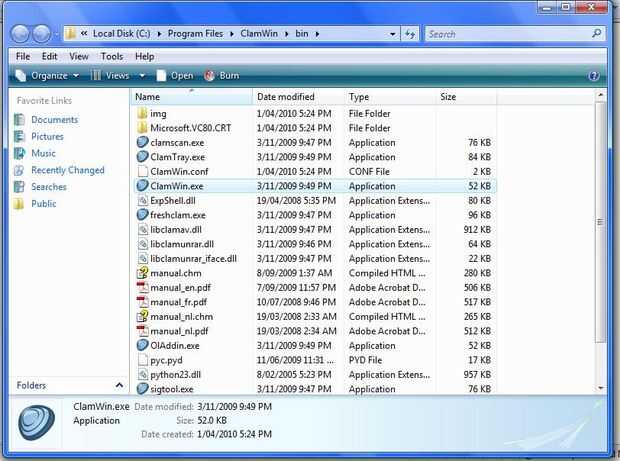The image size is (620, 461).
Task: Click the pyc.pyd file icon
Action: [142, 360]
